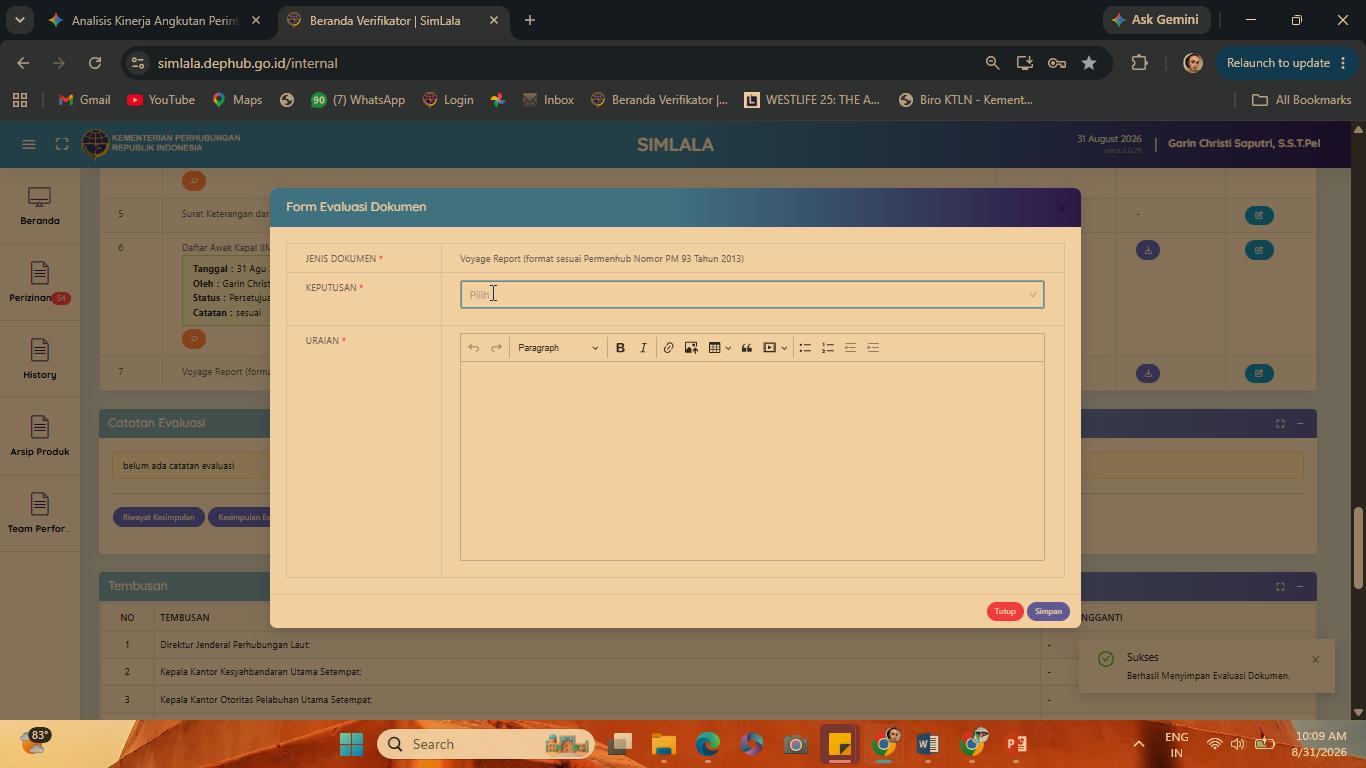Insert a link in Uraian editor

pos(668,348)
